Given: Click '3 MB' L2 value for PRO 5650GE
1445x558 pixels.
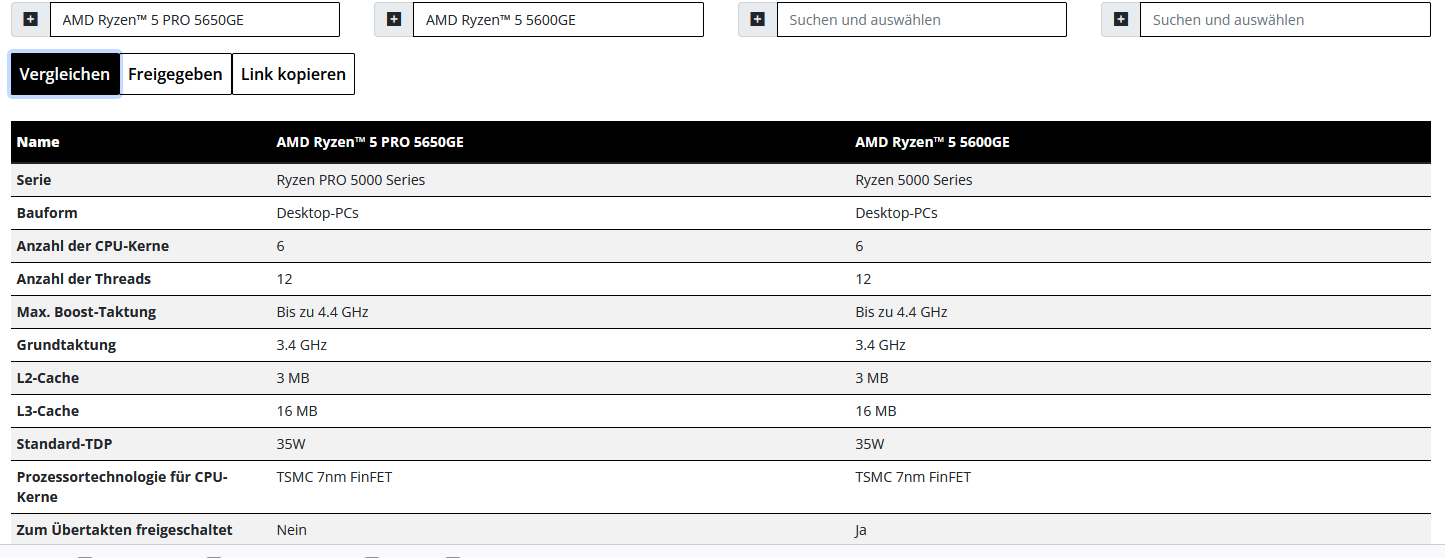Looking at the screenshot, I should click(x=293, y=378).
